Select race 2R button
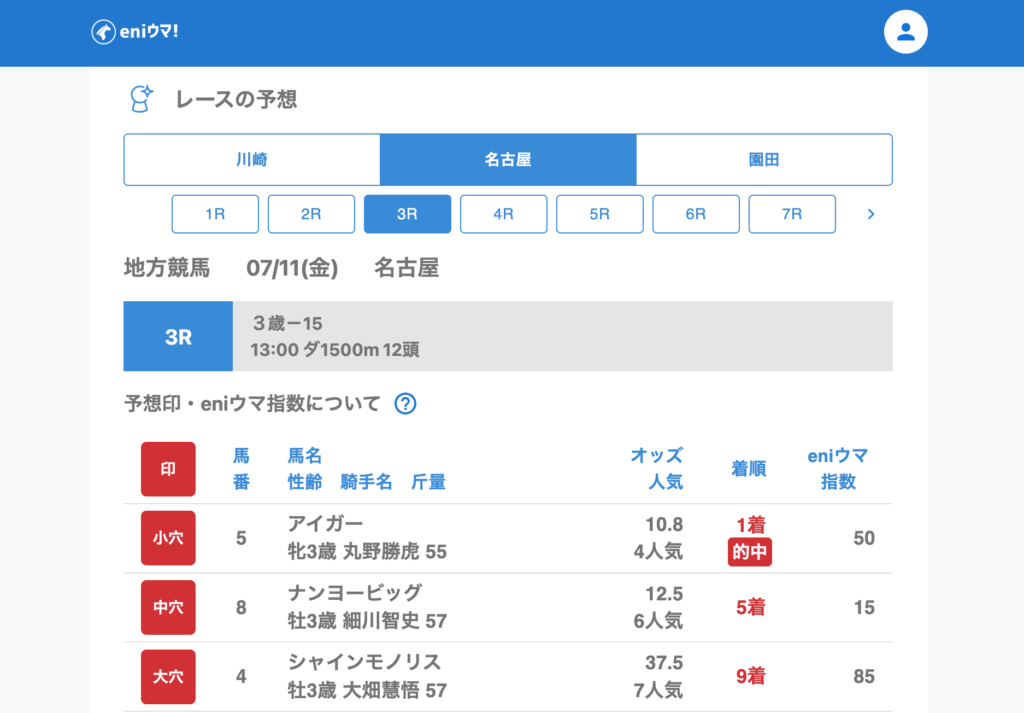Image resolution: width=1024 pixels, height=713 pixels. (x=311, y=214)
